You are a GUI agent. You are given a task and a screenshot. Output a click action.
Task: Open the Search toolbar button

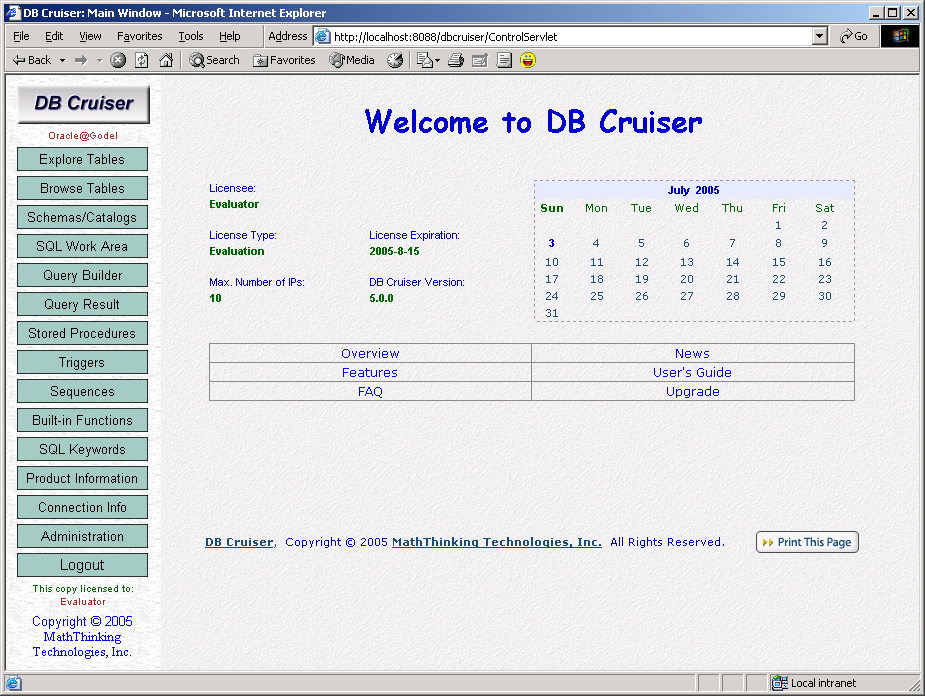click(214, 60)
